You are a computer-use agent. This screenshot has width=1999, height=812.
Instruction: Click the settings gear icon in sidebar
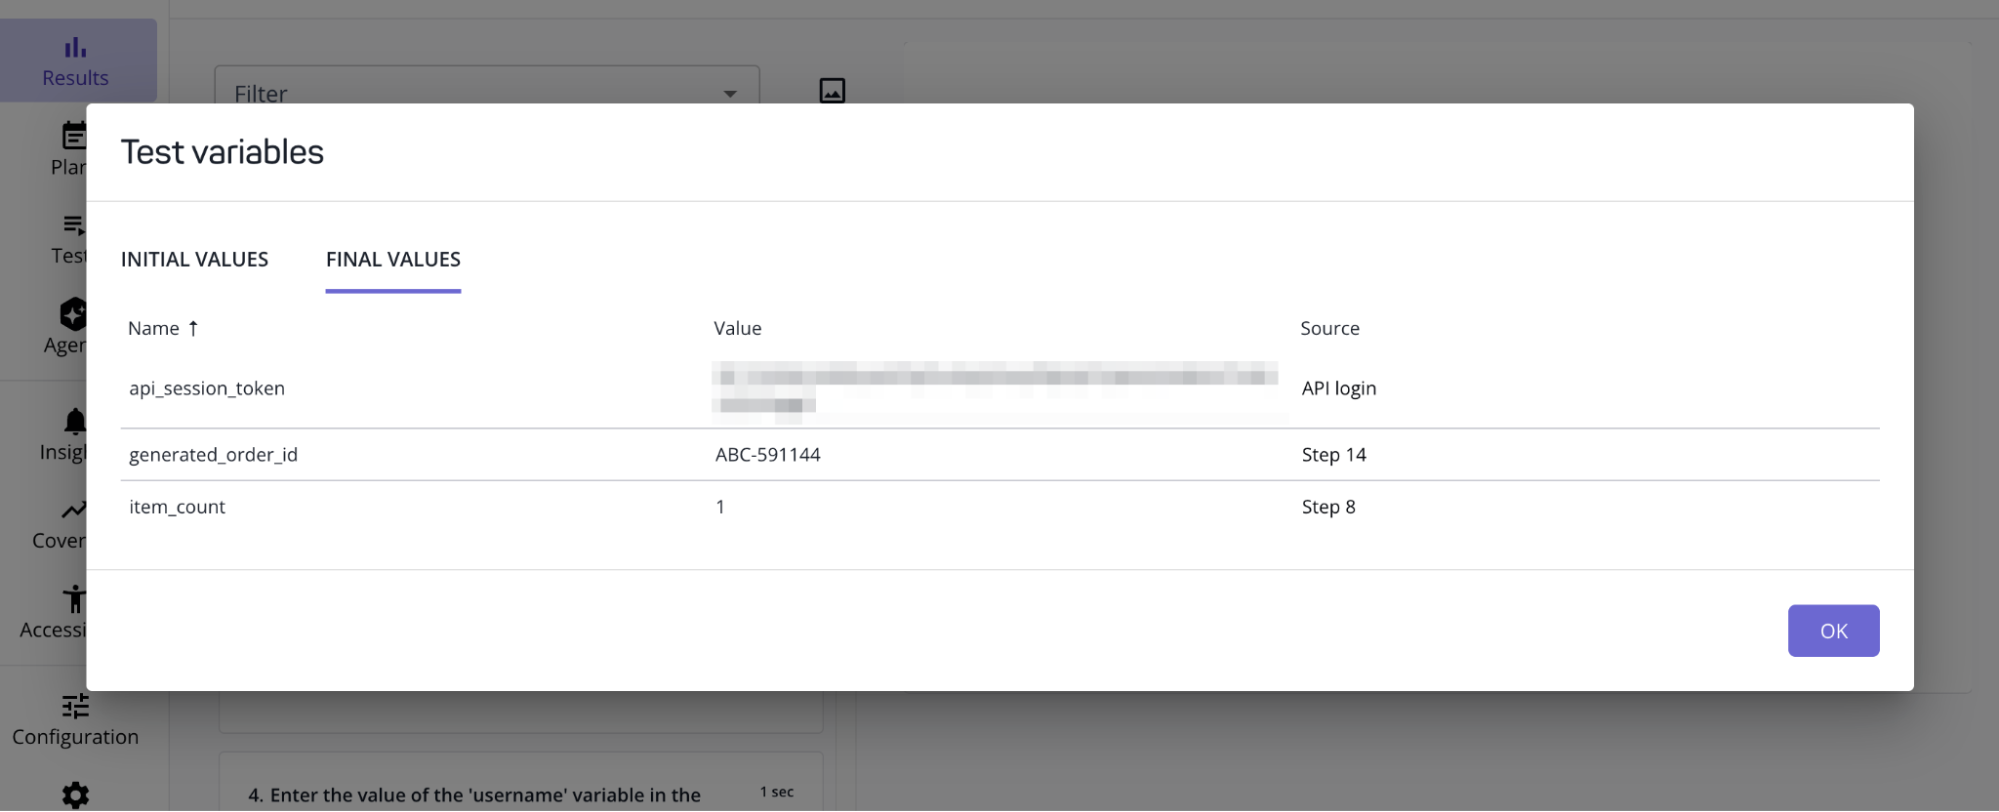75,795
